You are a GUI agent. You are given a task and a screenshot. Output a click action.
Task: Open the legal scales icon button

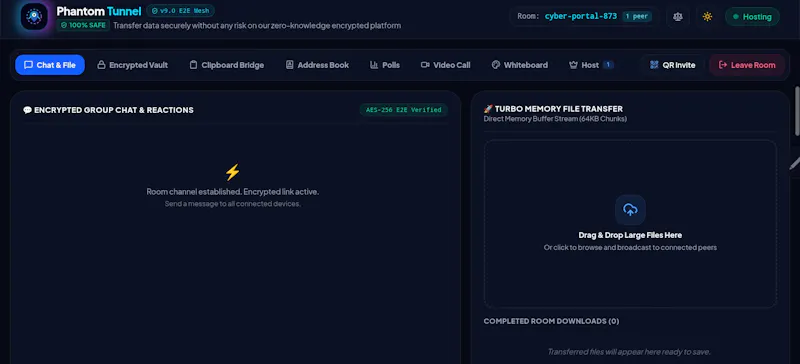[x=678, y=16]
